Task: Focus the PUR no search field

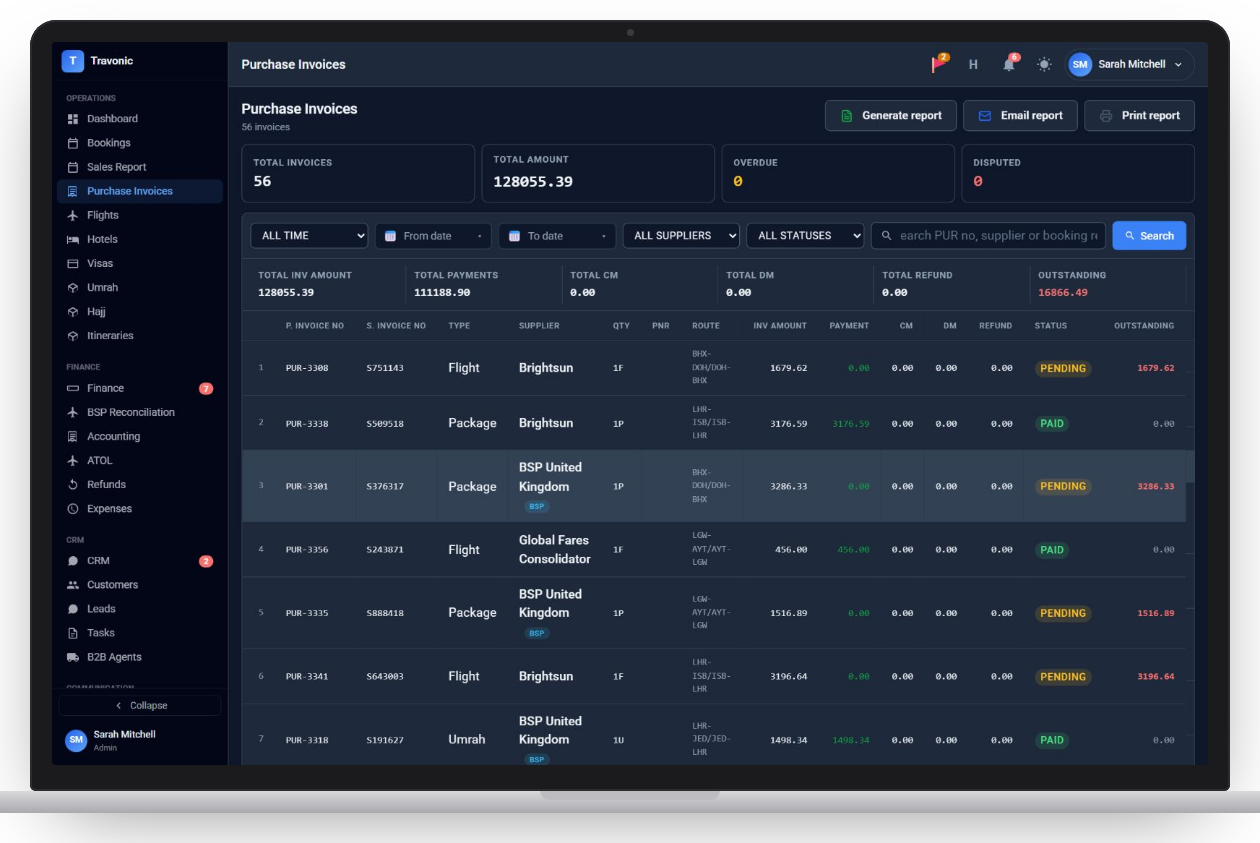Action: tap(989, 236)
